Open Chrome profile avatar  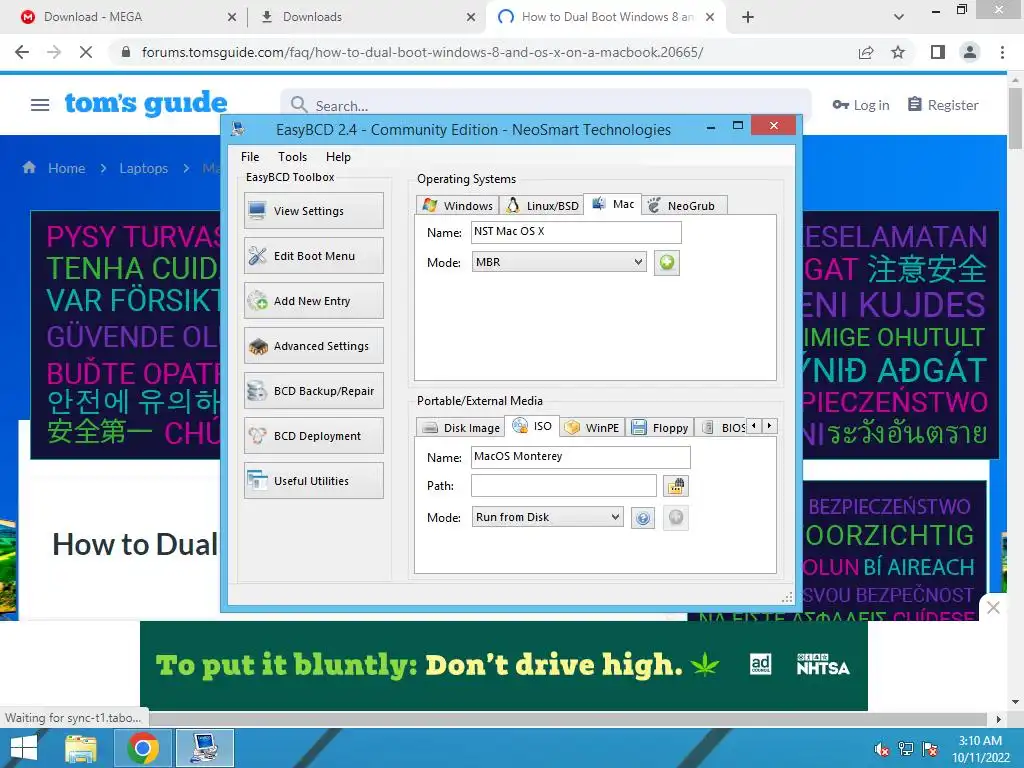pyautogui.click(x=970, y=52)
